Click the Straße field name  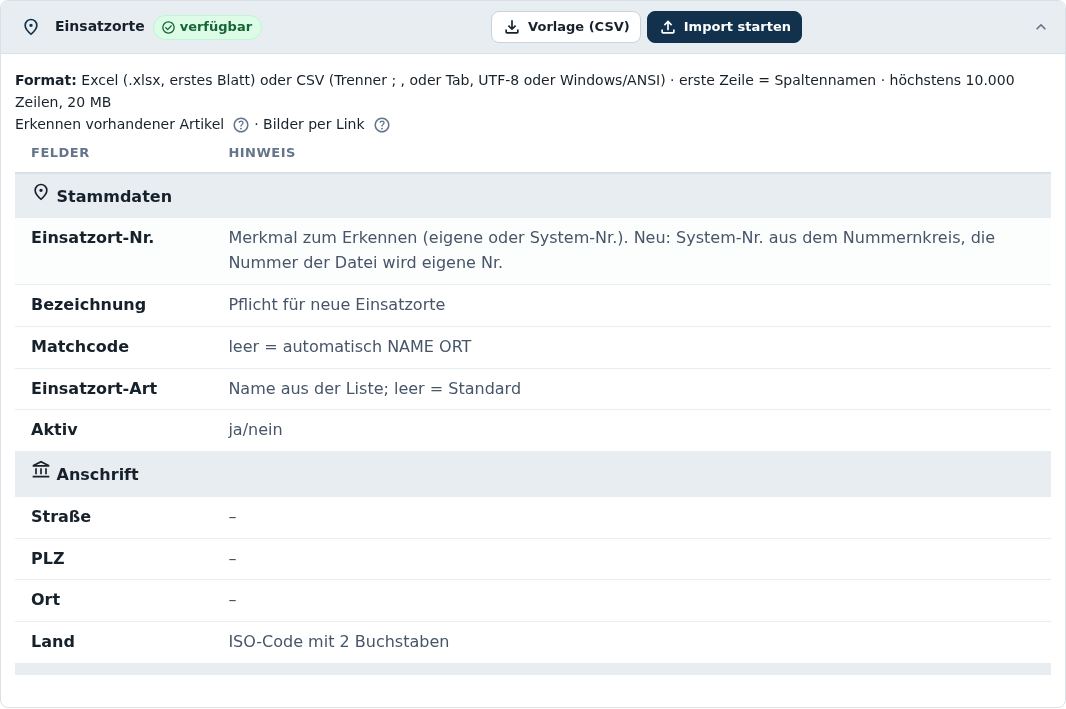point(61,517)
